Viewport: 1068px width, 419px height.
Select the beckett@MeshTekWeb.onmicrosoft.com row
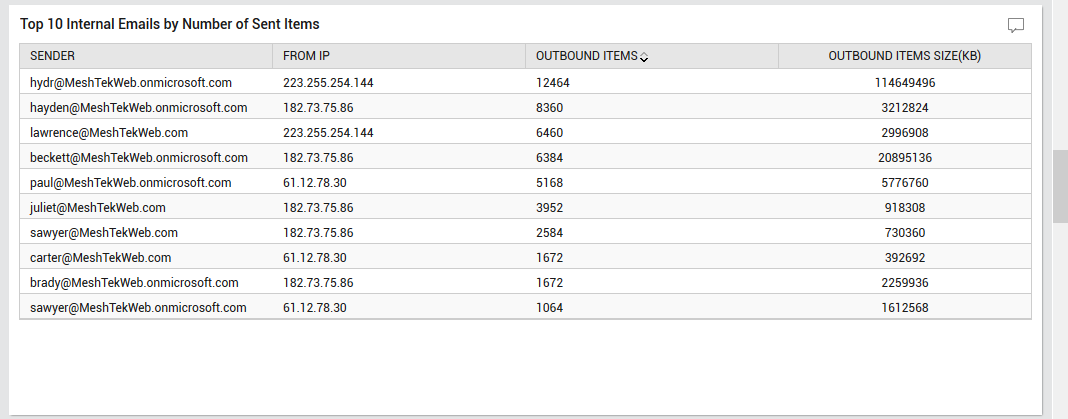coord(525,157)
